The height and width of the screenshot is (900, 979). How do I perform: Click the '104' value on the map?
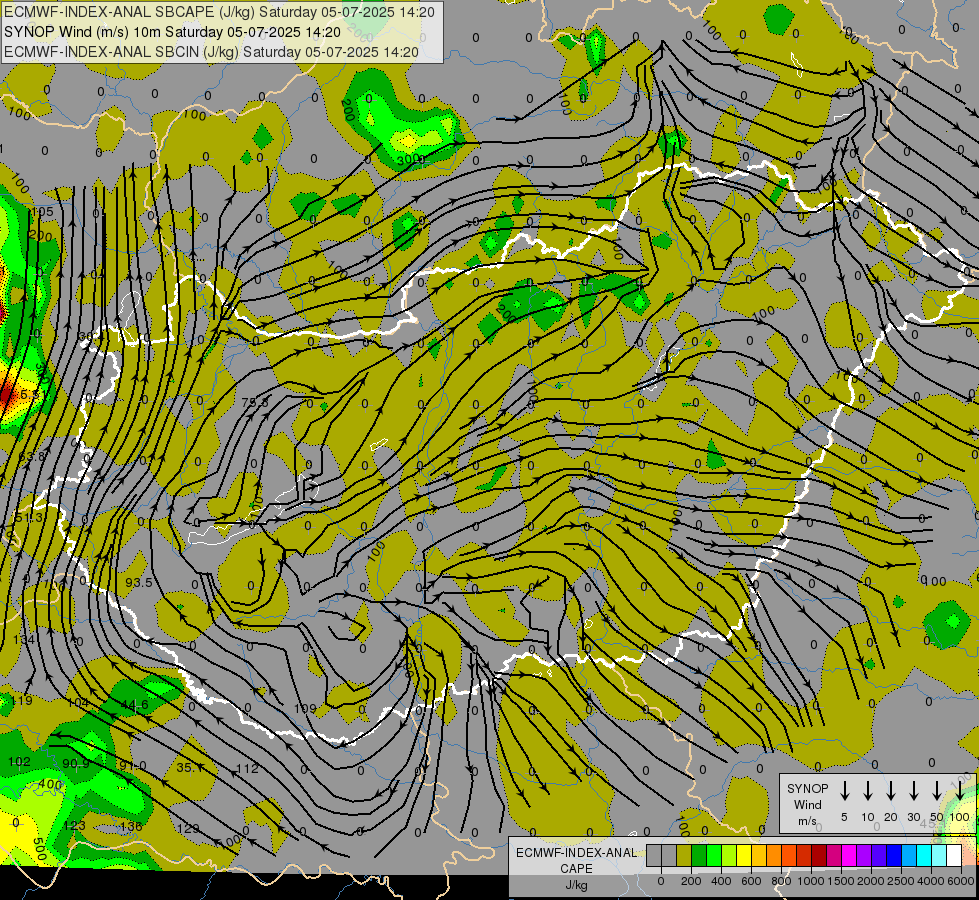click(77, 703)
